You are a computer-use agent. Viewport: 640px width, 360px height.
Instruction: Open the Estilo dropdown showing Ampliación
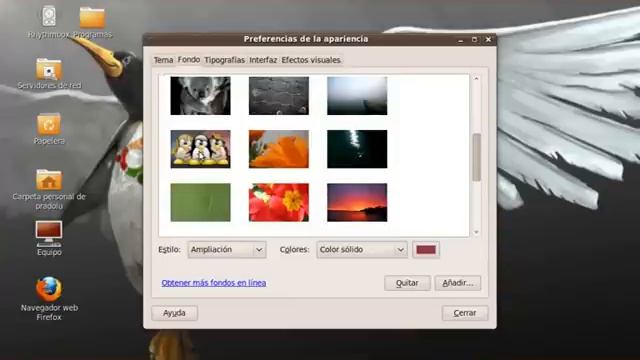point(227,249)
